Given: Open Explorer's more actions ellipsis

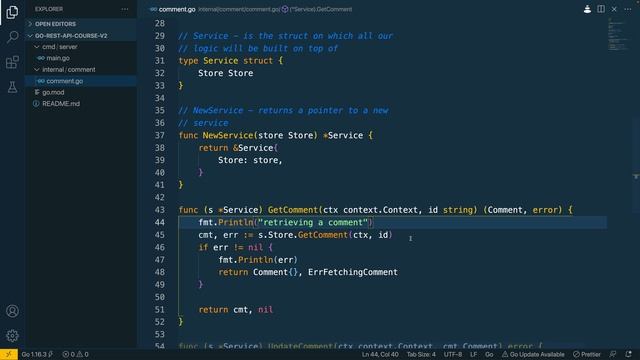Looking at the screenshot, I should 125,9.
